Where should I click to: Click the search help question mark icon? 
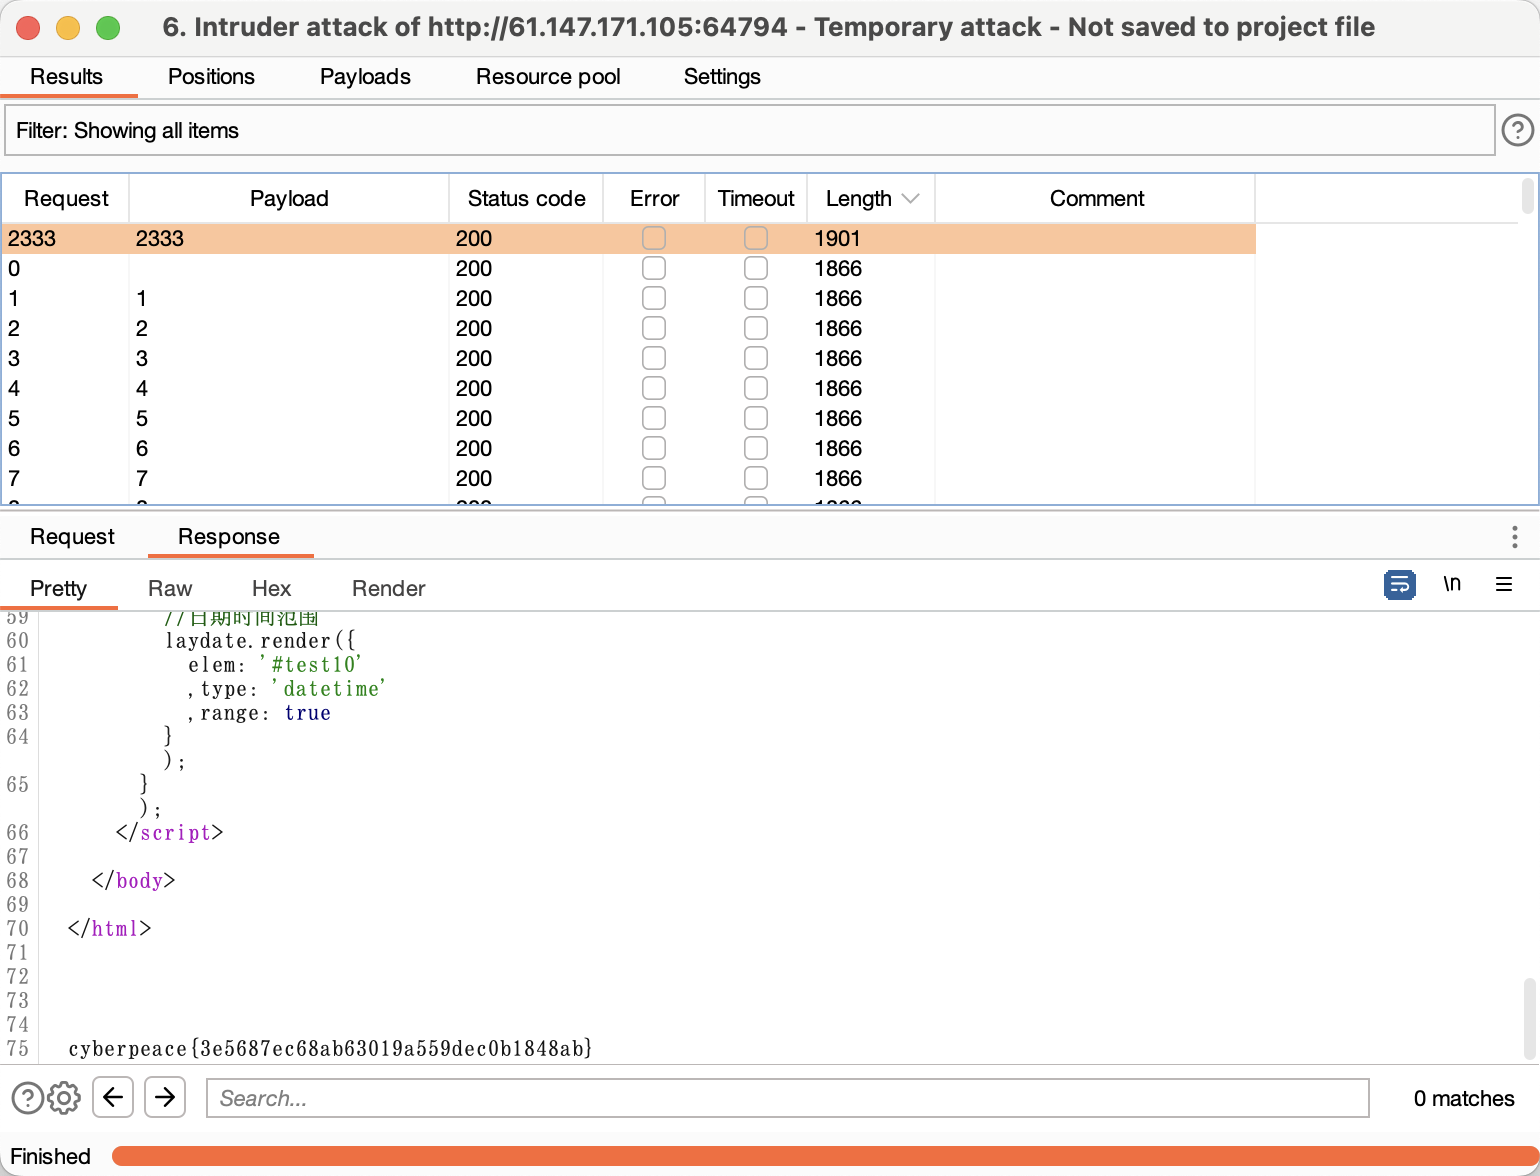(27, 1098)
